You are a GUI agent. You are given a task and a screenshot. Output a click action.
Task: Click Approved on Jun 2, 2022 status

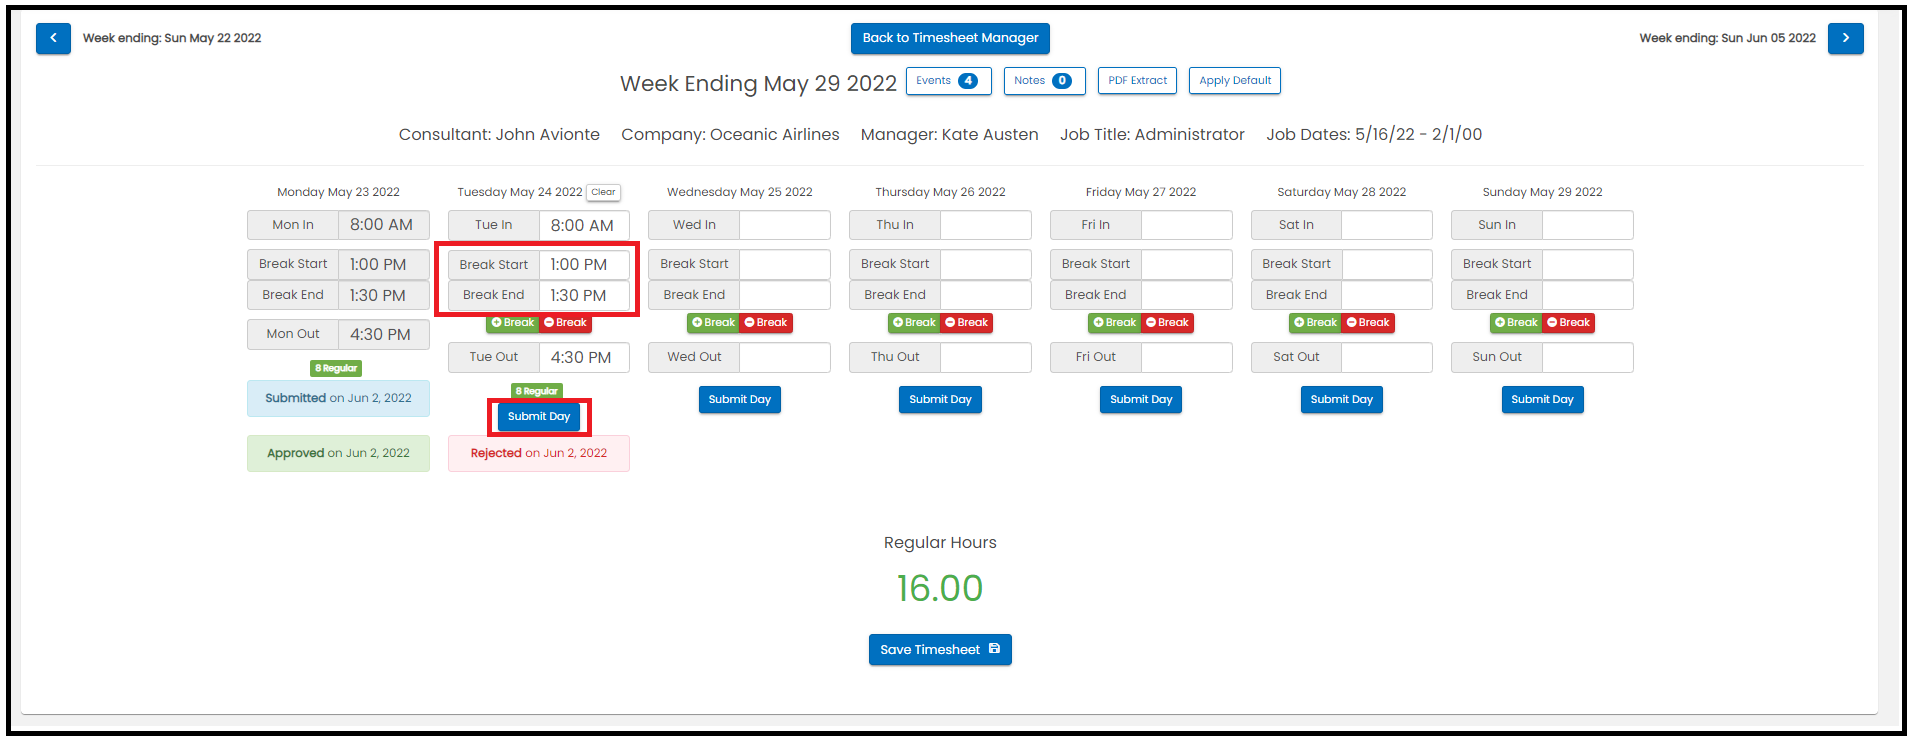(x=338, y=453)
